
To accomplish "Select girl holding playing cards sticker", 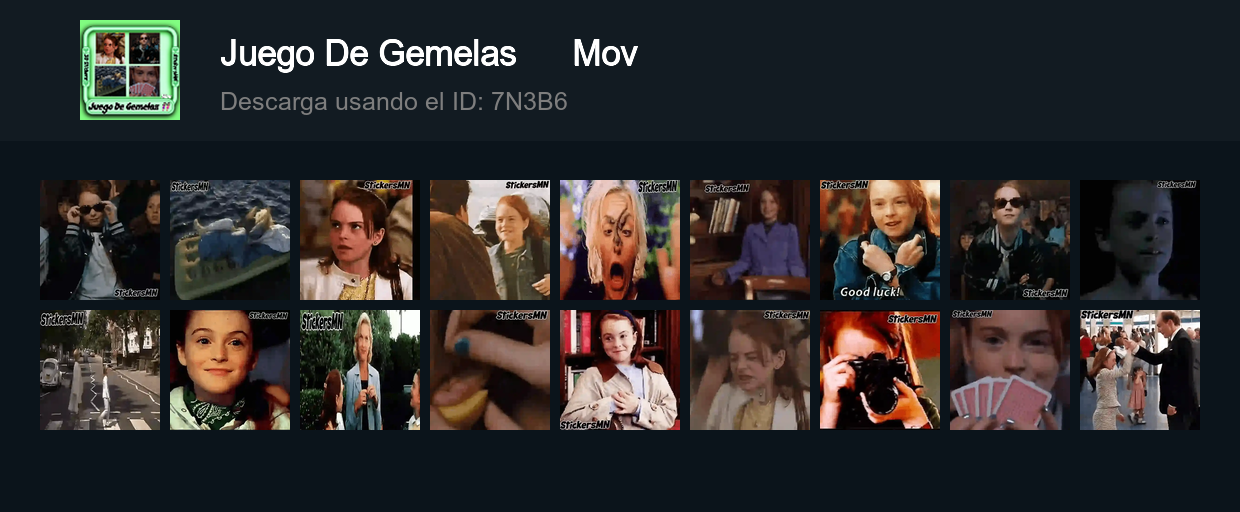I will 1010,370.
